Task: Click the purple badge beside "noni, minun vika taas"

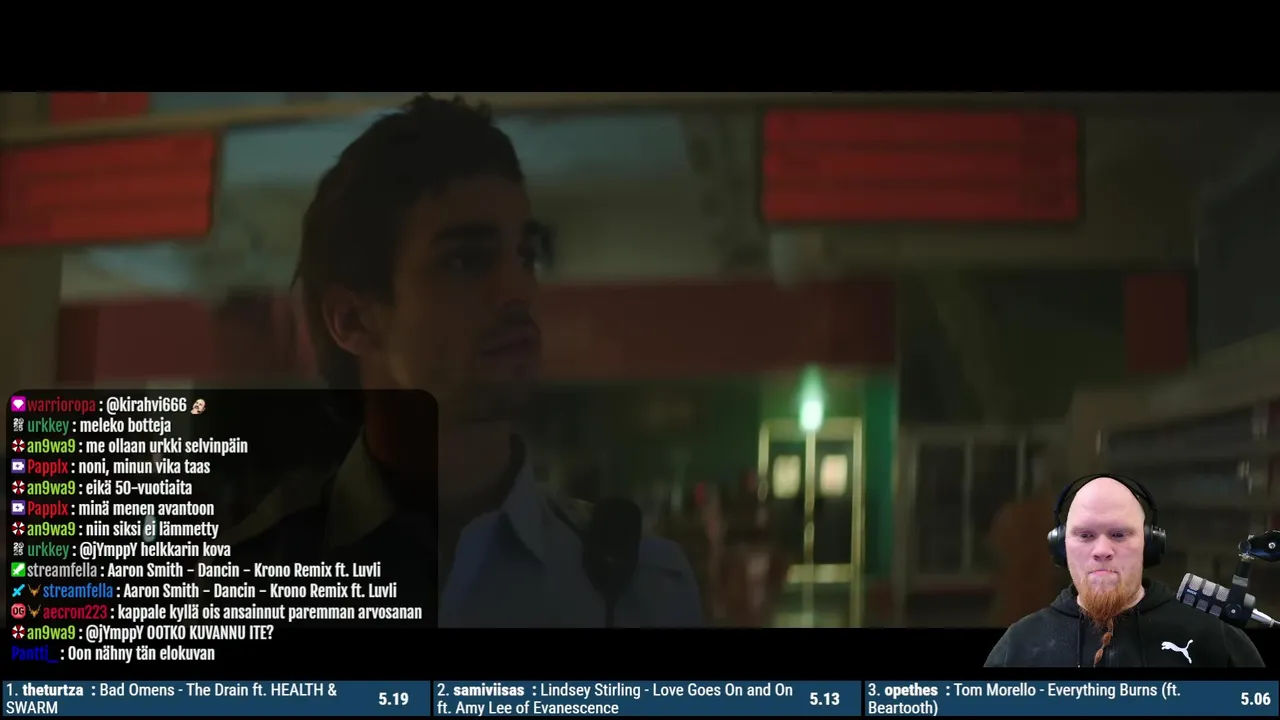Action: pyautogui.click(x=18, y=467)
